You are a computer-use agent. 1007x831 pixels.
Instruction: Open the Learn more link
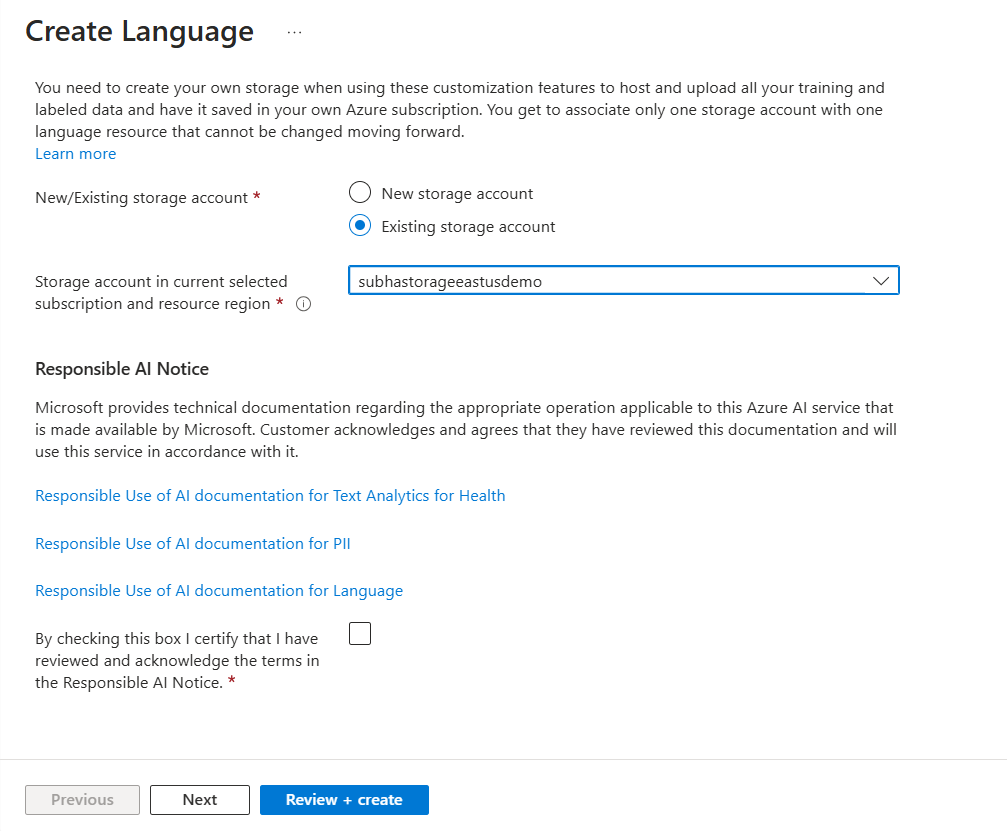click(75, 154)
